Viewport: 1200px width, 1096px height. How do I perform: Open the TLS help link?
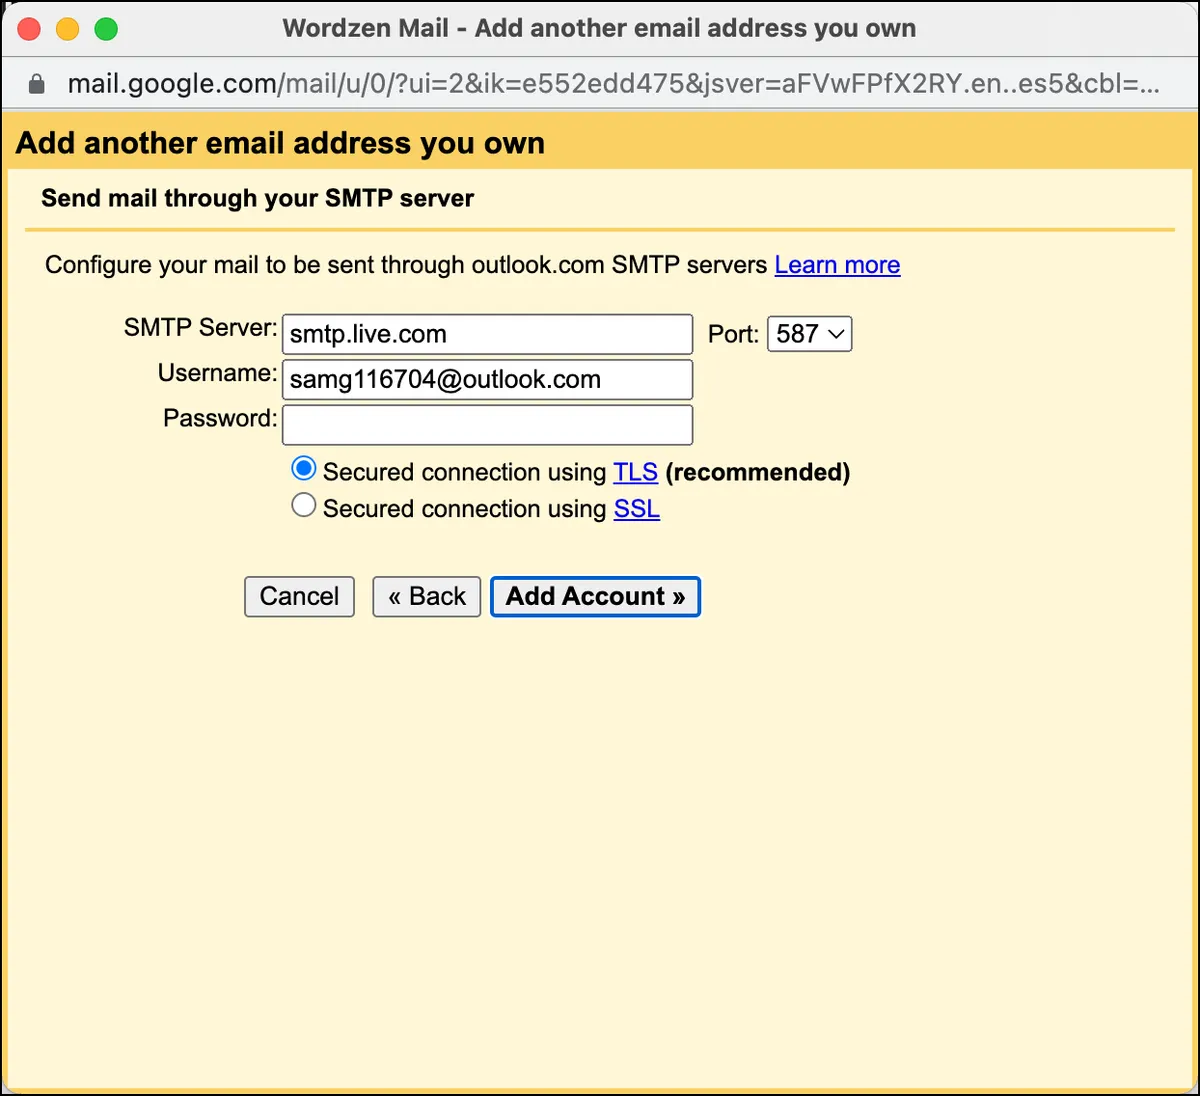pyautogui.click(x=636, y=472)
